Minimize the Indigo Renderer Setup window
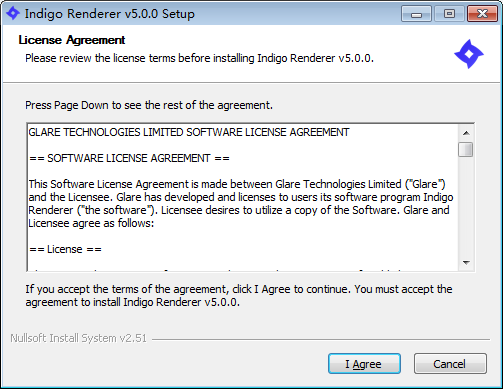Viewport: 503px width, 389px height. tap(416, 14)
